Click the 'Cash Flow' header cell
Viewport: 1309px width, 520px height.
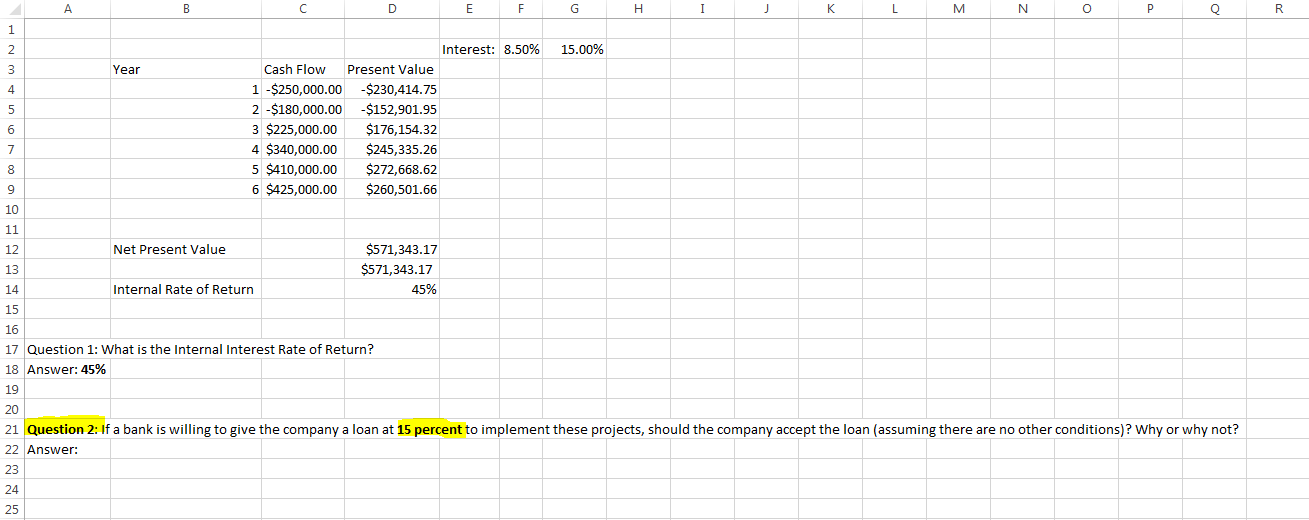(301, 69)
